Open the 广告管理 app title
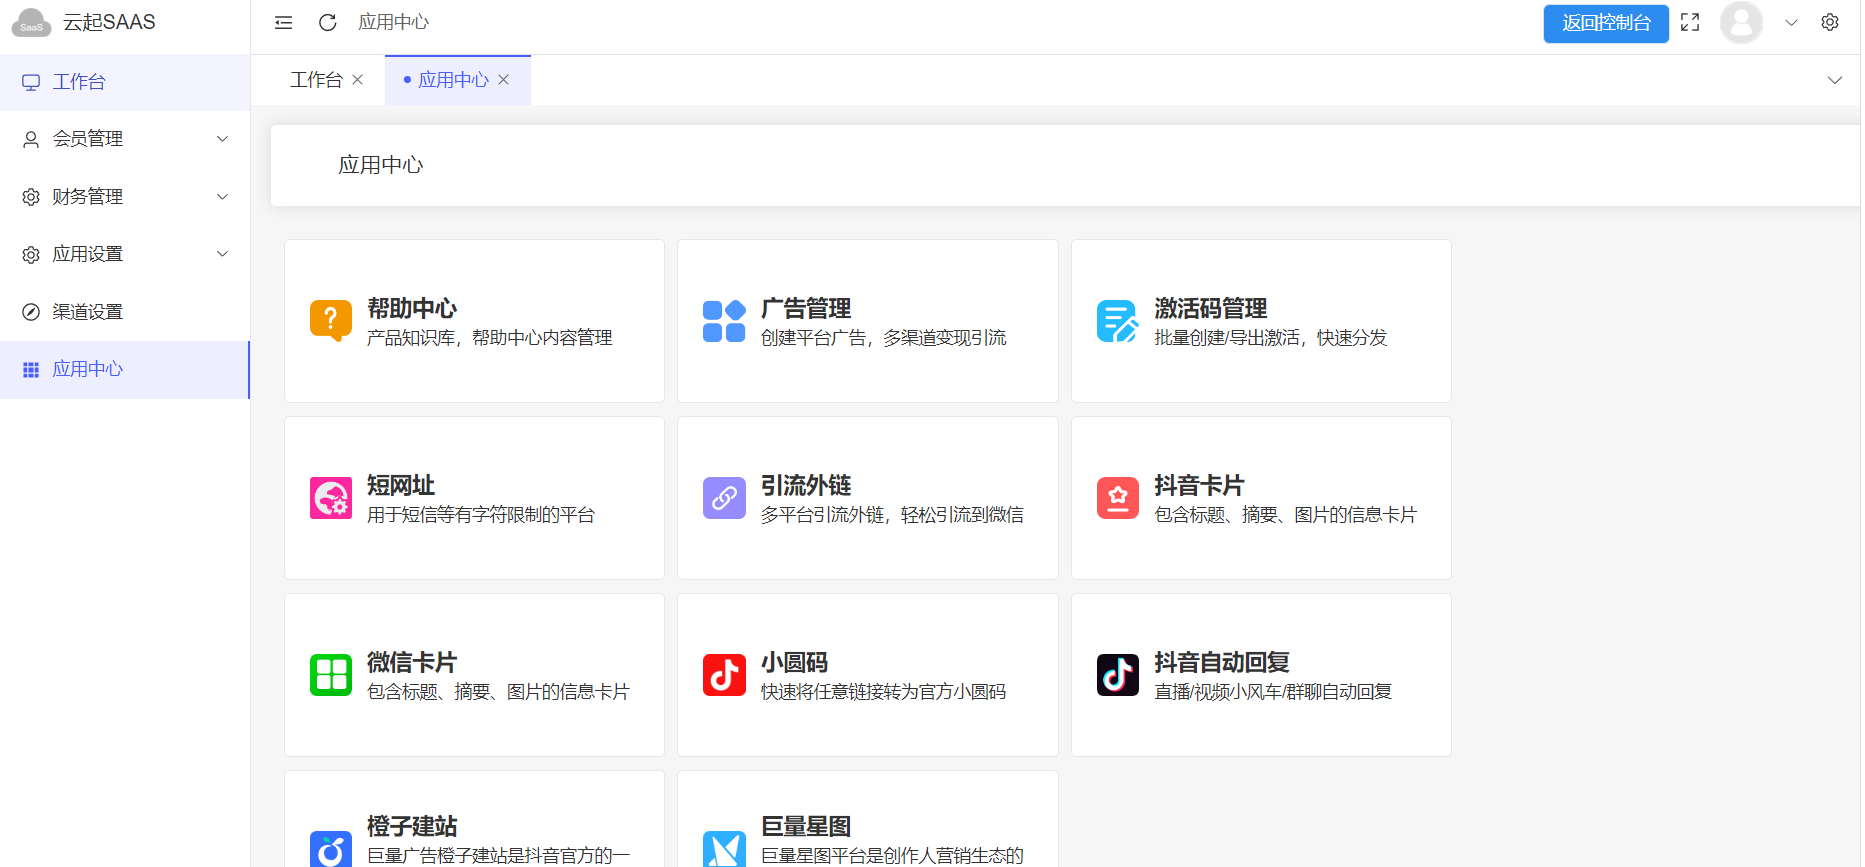Viewport: 1865px width, 867px height. click(806, 308)
